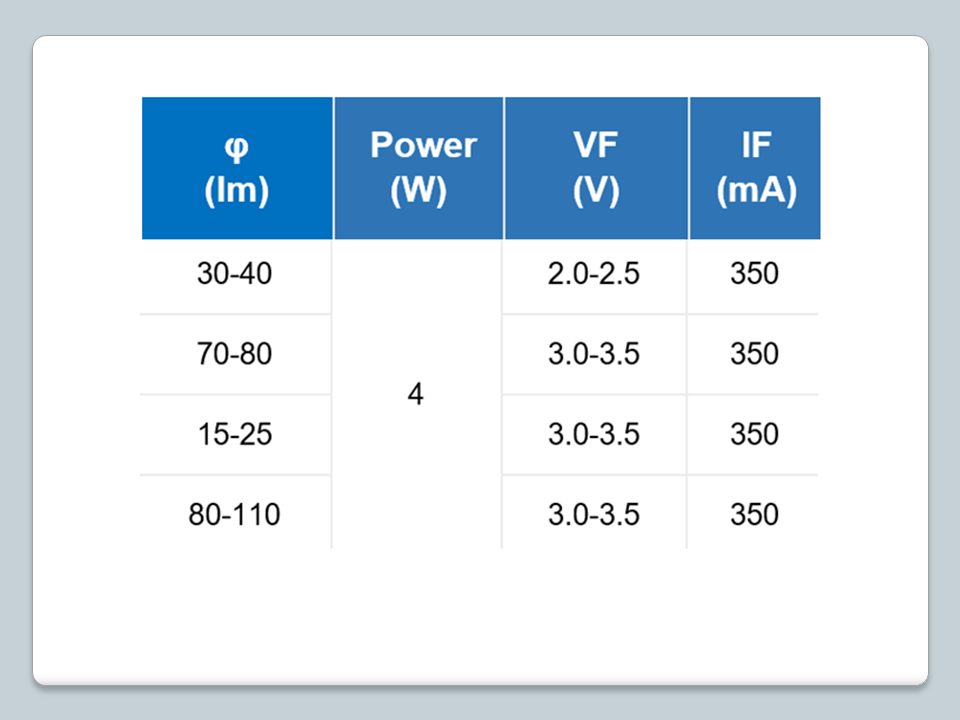The height and width of the screenshot is (720, 960).
Task: Select the Power (W) column header
Action: tap(418, 167)
